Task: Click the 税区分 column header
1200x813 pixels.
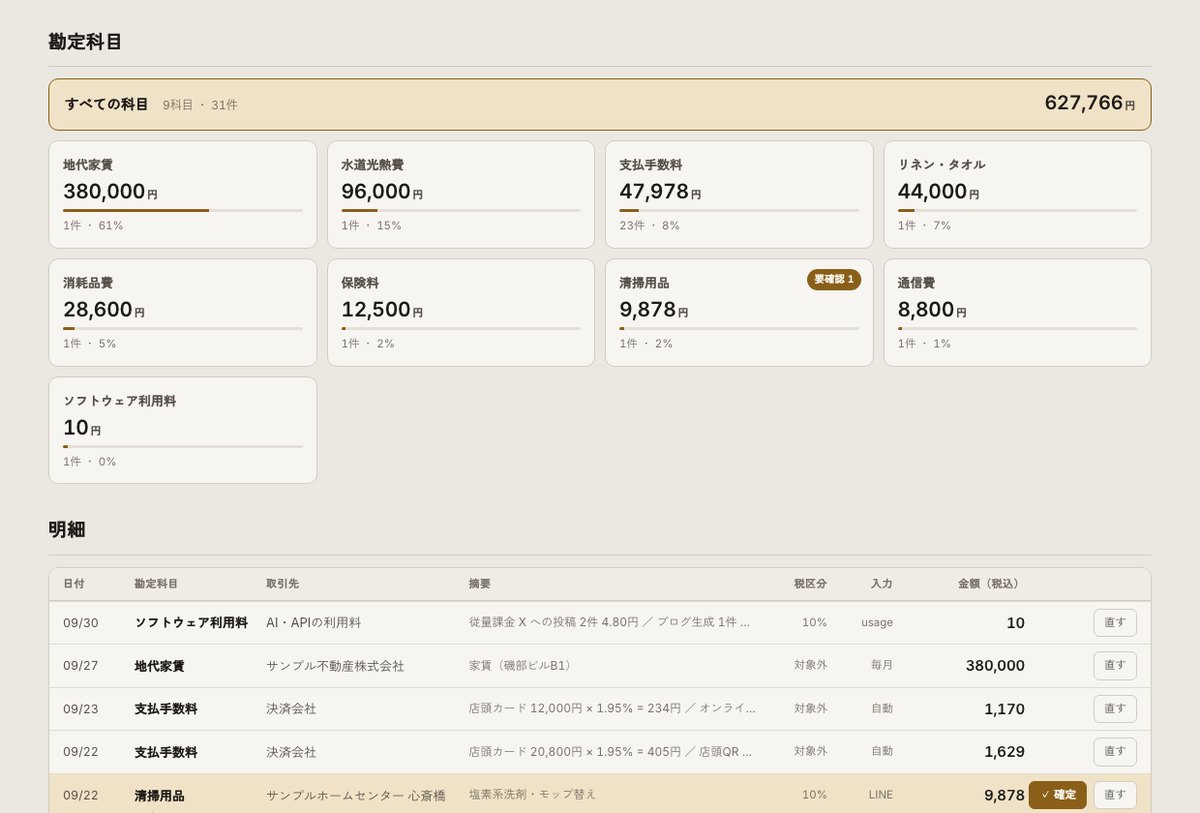Action: (810, 584)
